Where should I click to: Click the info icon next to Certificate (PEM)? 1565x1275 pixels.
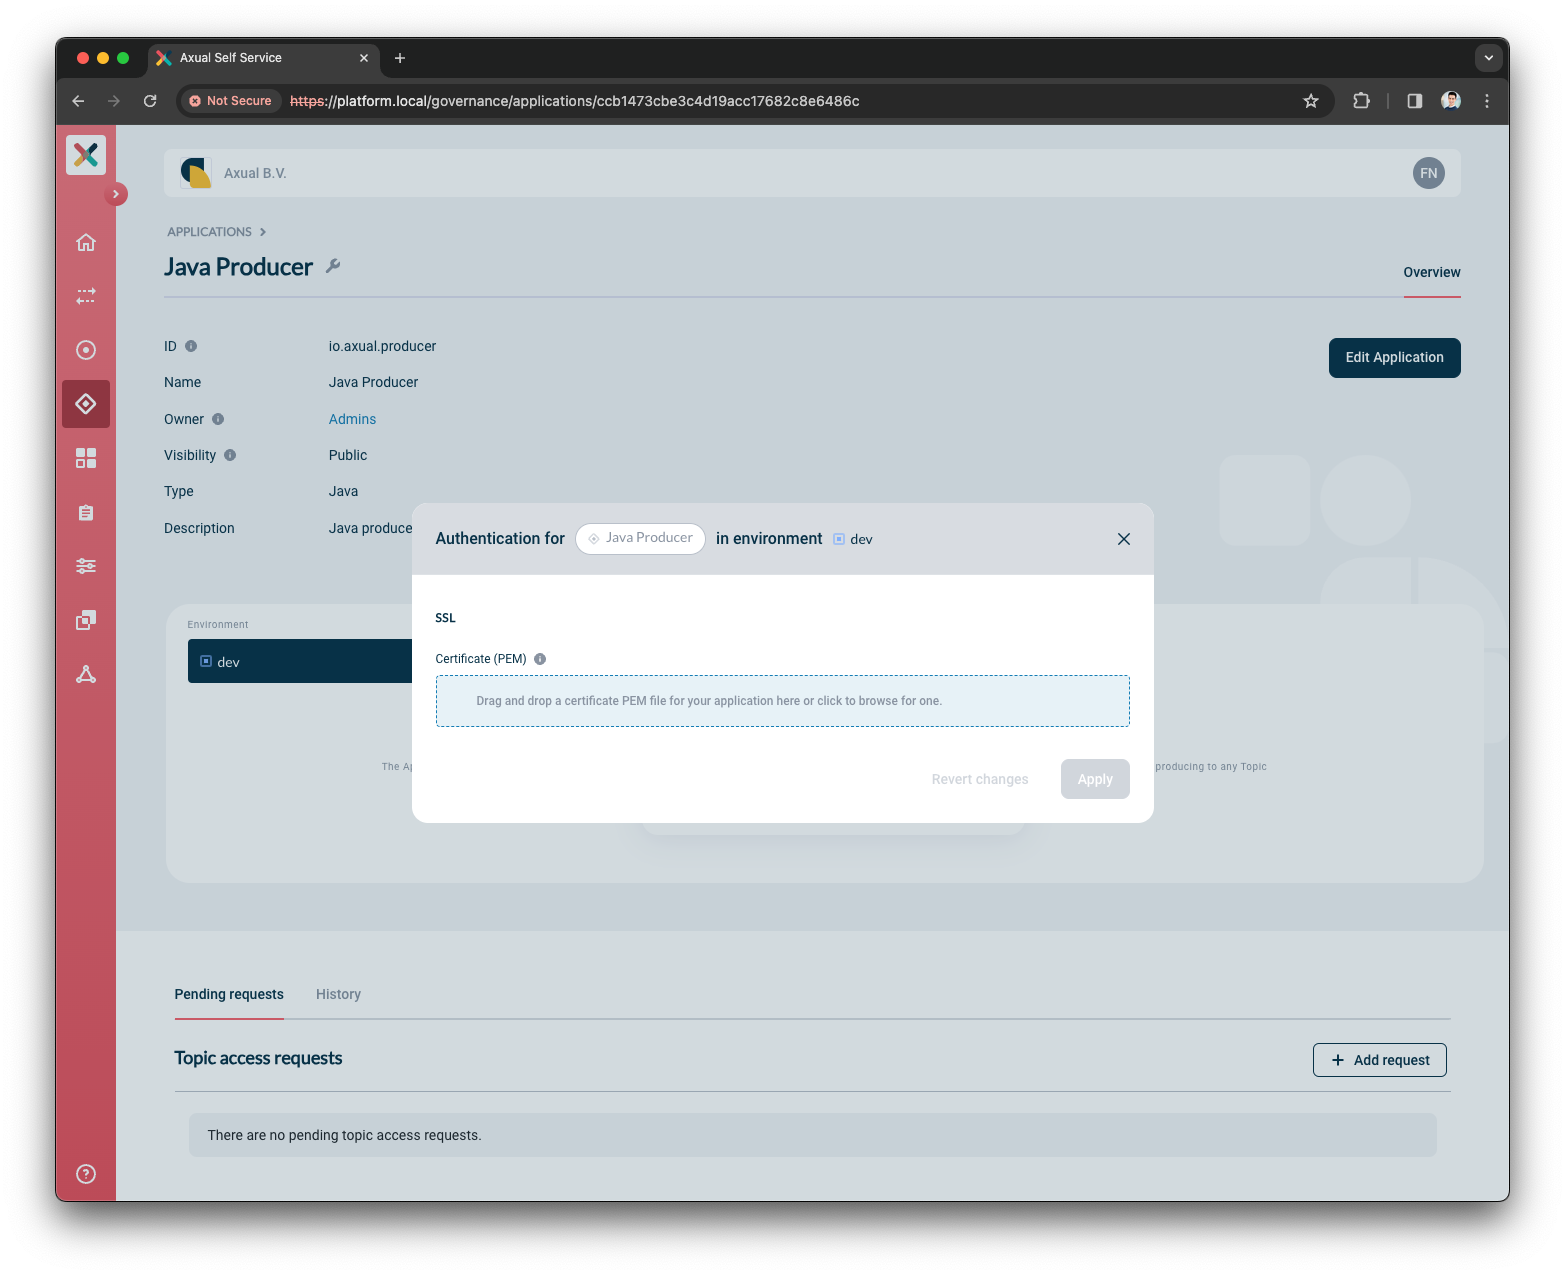tap(540, 659)
